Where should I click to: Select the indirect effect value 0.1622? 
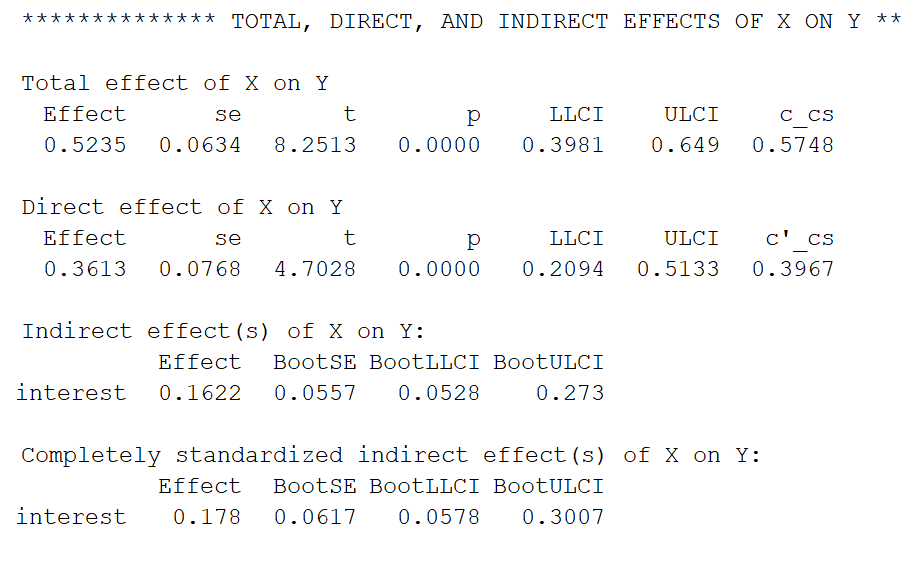coord(200,393)
